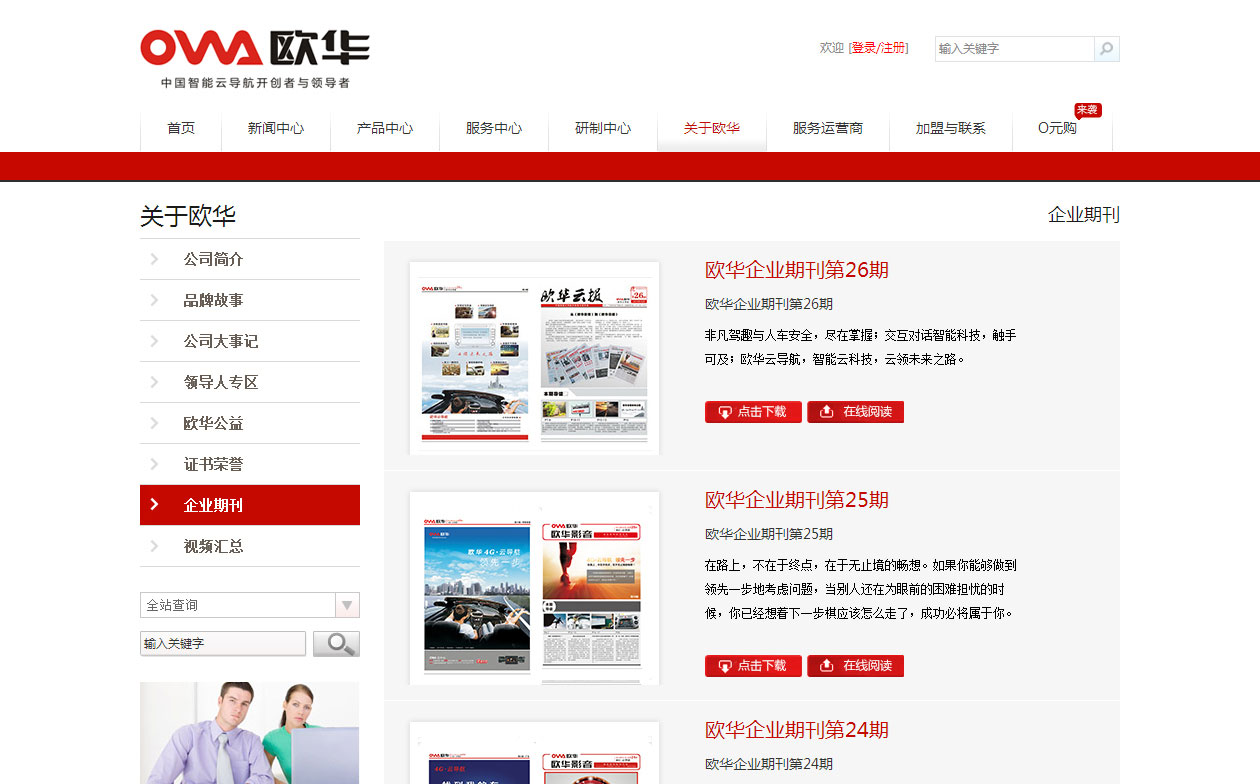Image resolution: width=1260 pixels, height=784 pixels.
Task: Click 在线阅读 for 第26期
Action: point(856,412)
